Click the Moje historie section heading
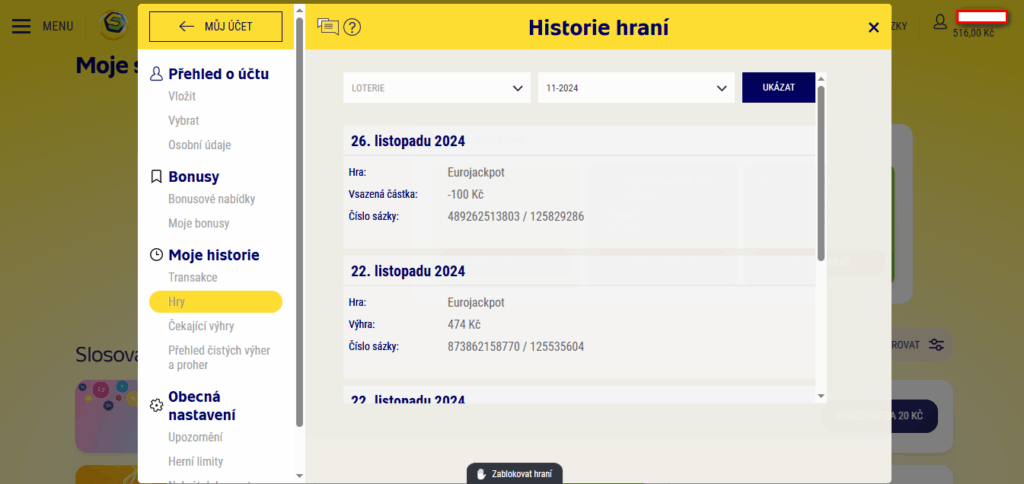Viewport: 1024px width, 484px height. (x=214, y=255)
